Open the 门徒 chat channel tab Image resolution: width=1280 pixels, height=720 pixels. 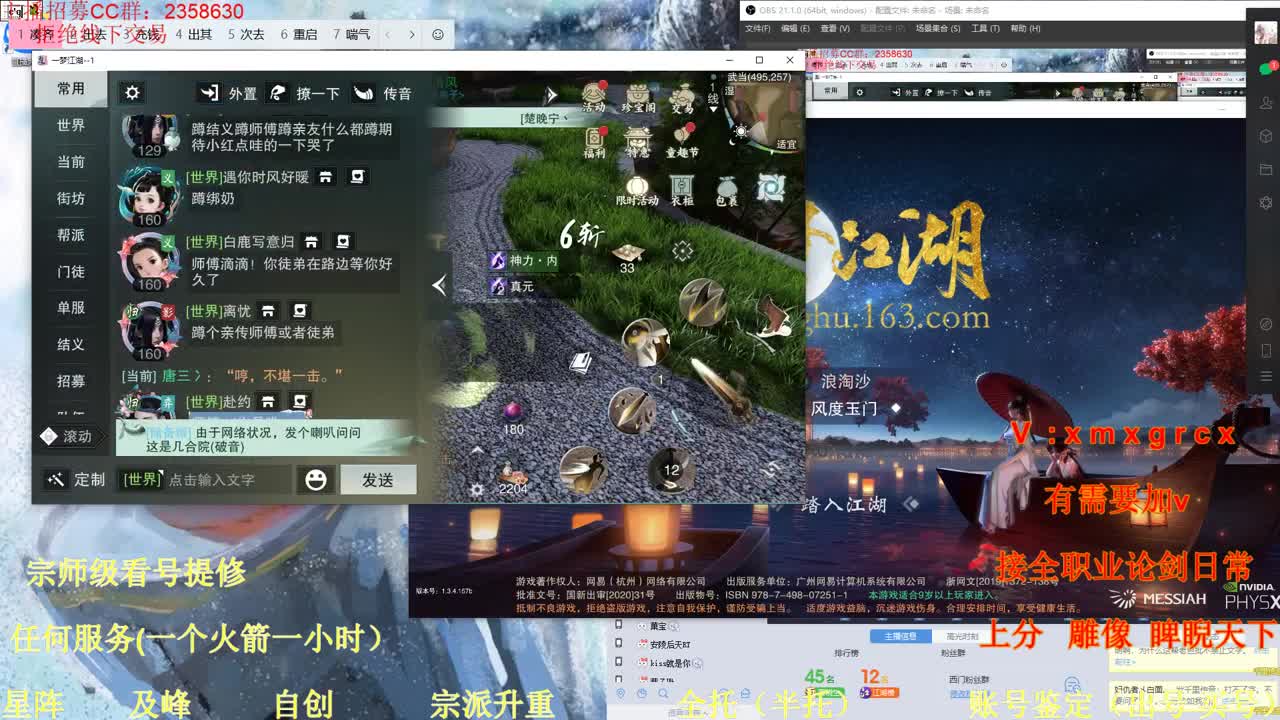coord(71,271)
